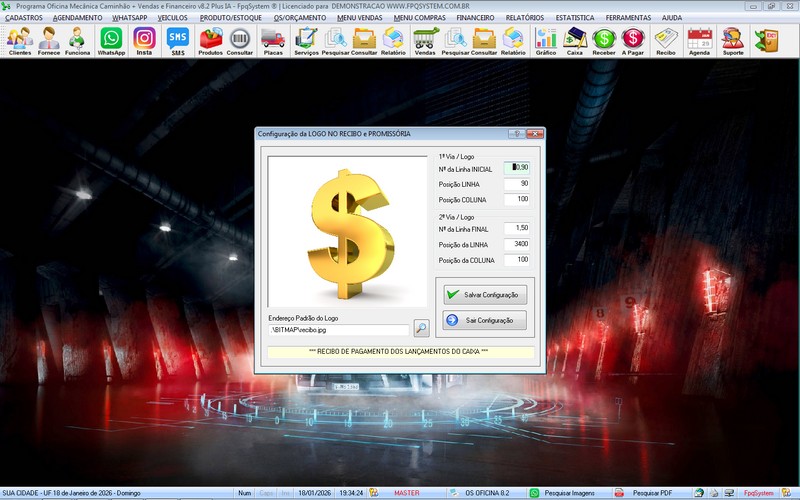The height and width of the screenshot is (500, 800).
Task: Click Sair Configuração button
Action: click(484, 320)
